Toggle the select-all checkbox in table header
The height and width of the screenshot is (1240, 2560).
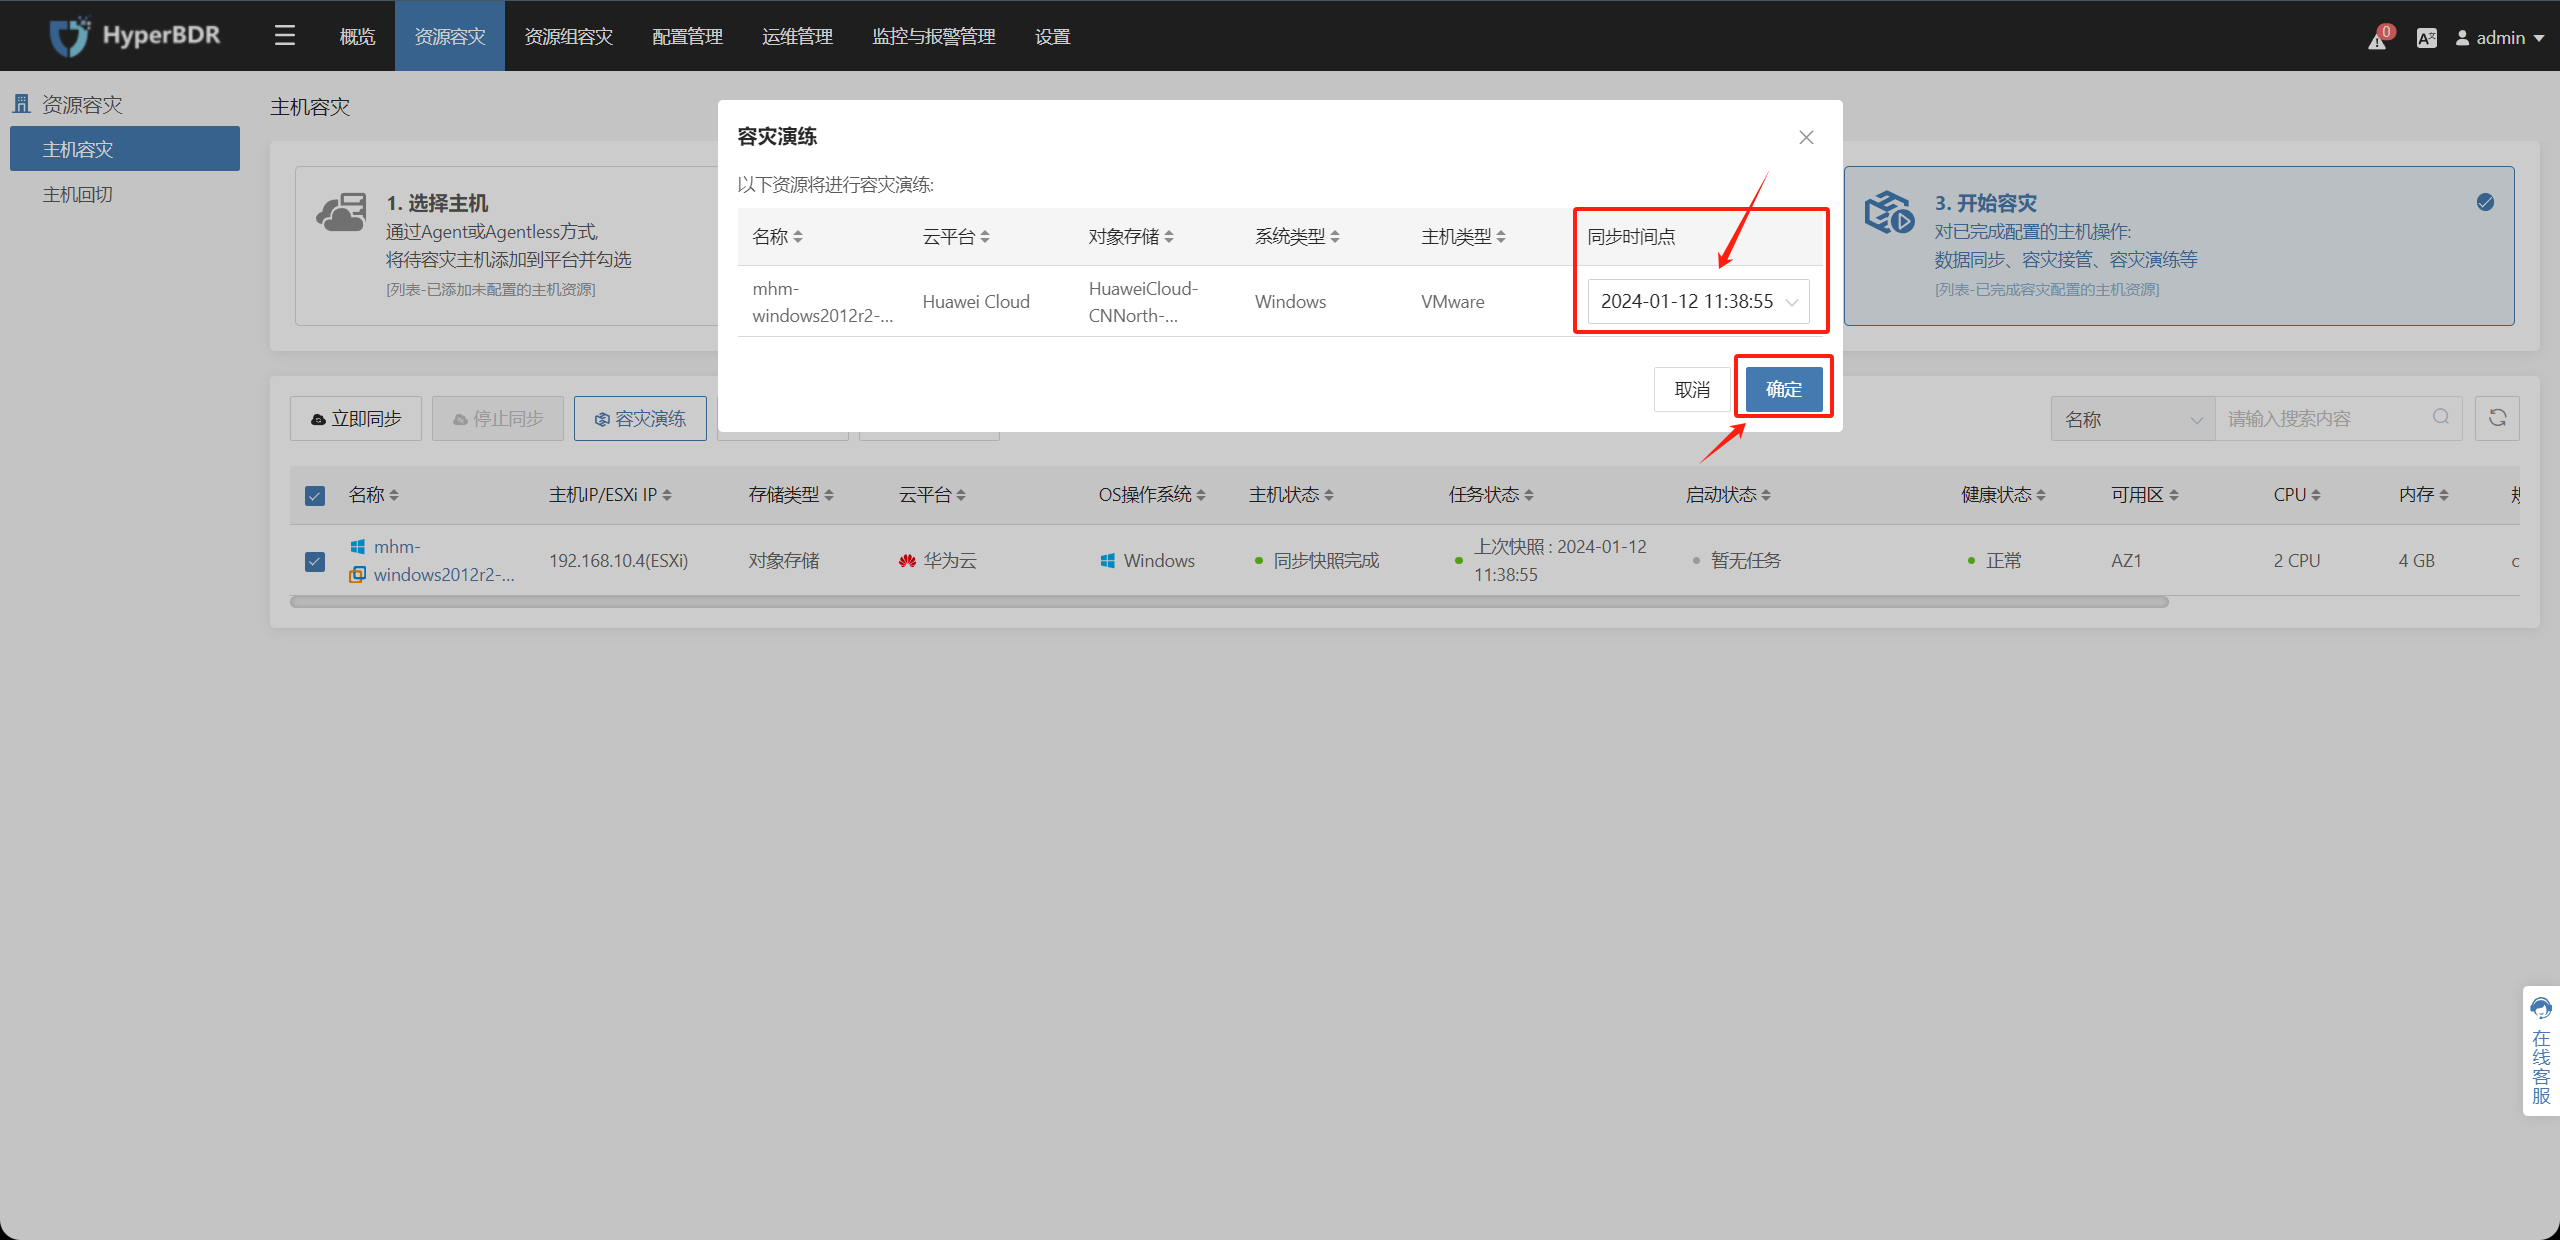point(315,496)
